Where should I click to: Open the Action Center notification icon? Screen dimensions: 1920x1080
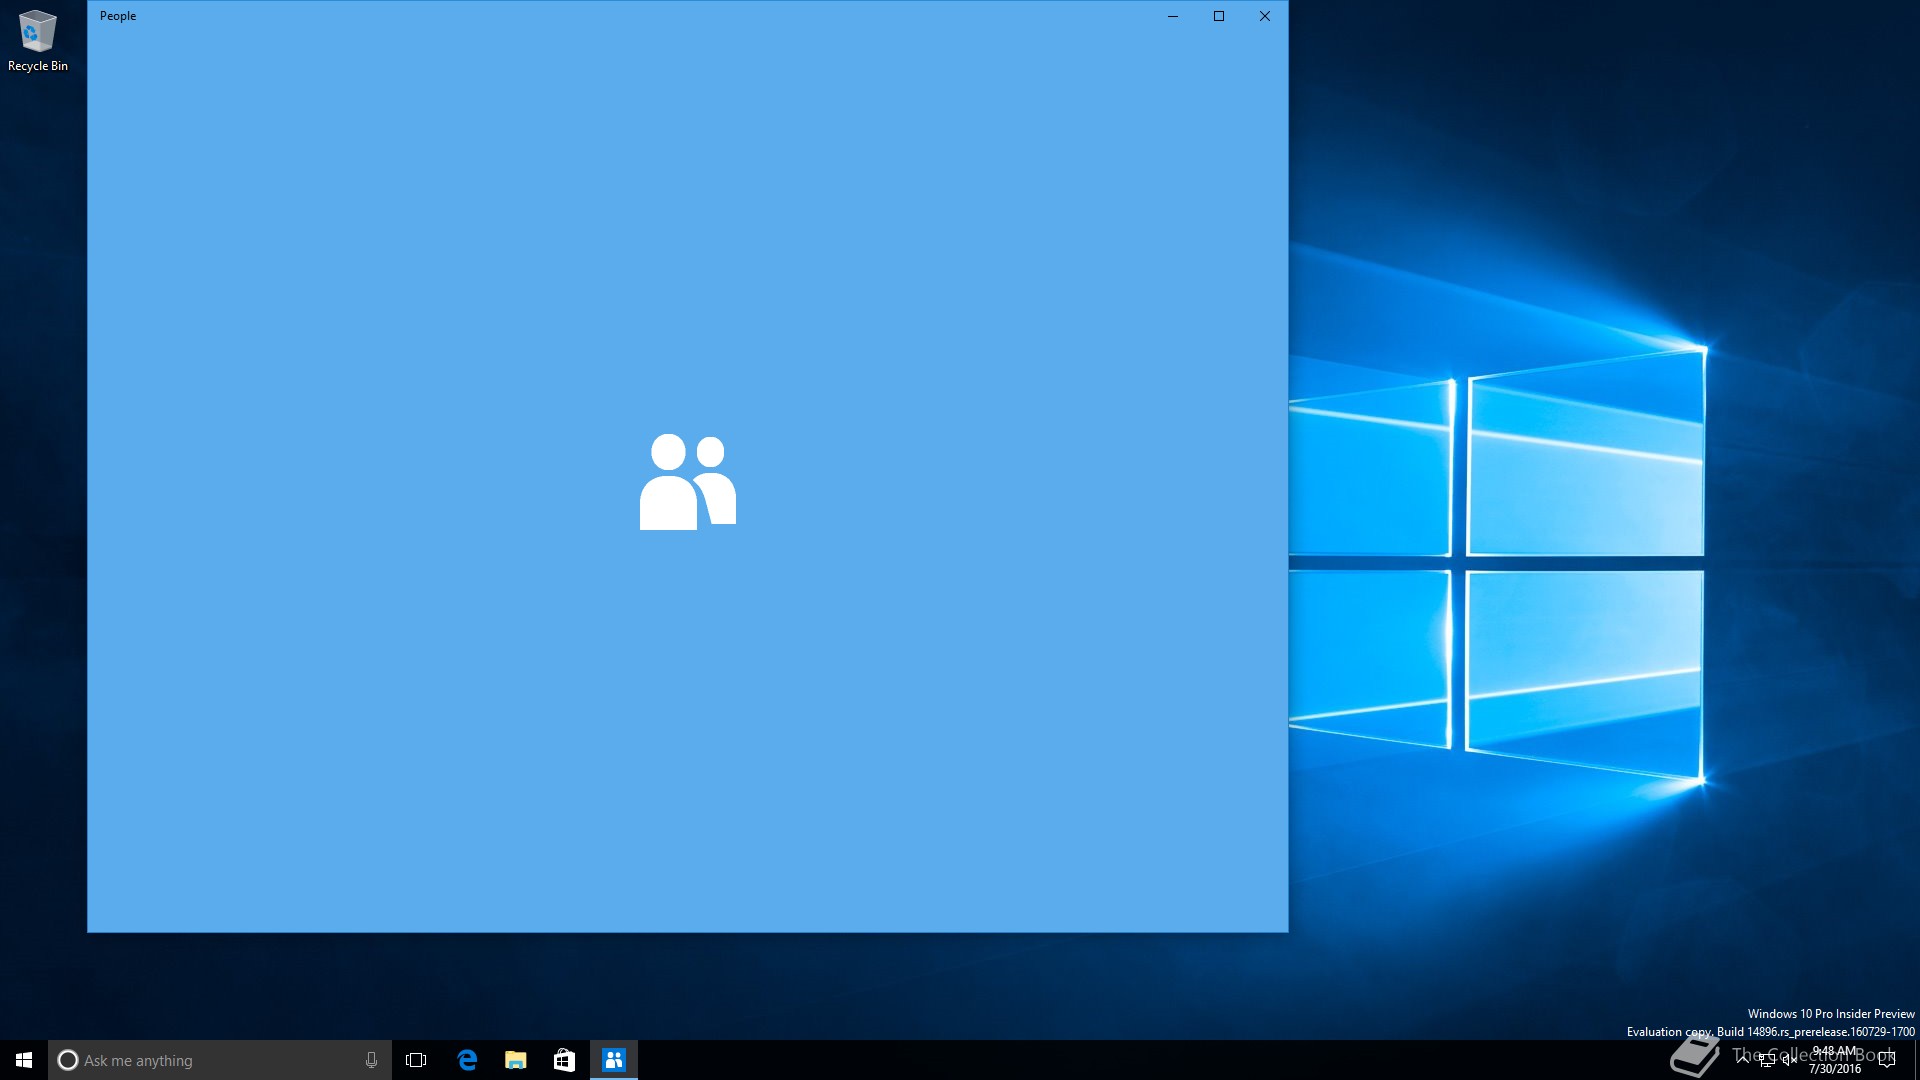[1887, 1060]
